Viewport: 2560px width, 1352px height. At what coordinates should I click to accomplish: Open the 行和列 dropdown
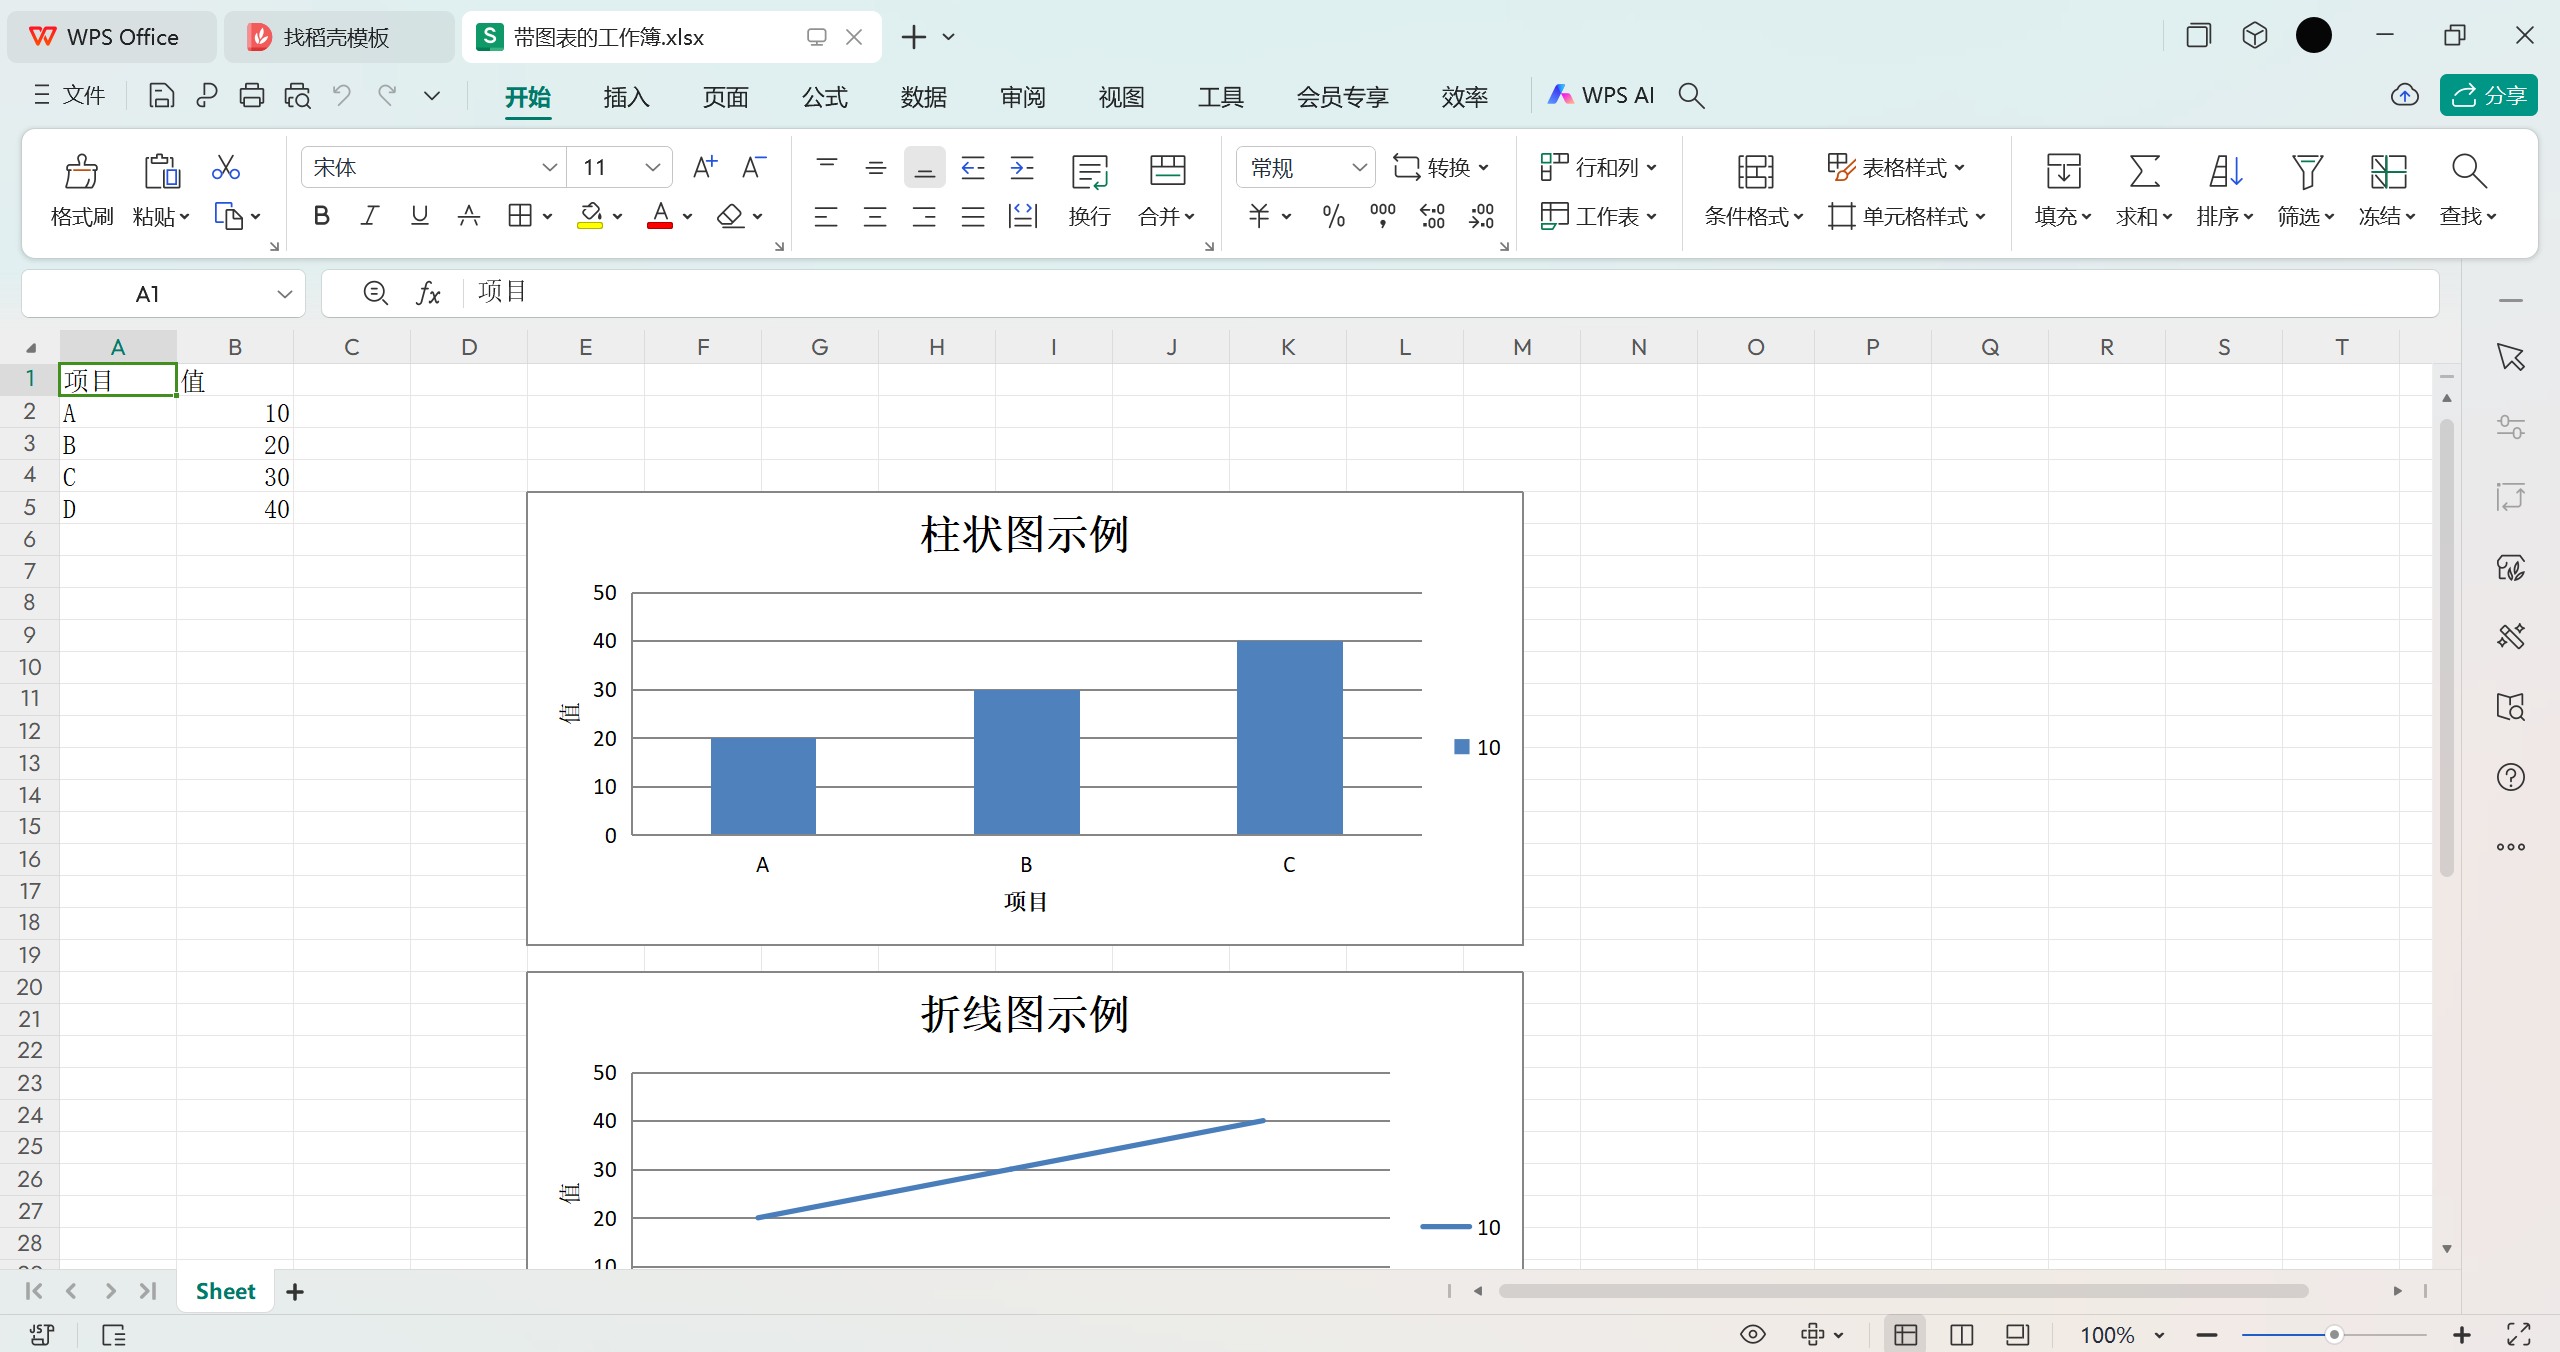(x=1599, y=167)
